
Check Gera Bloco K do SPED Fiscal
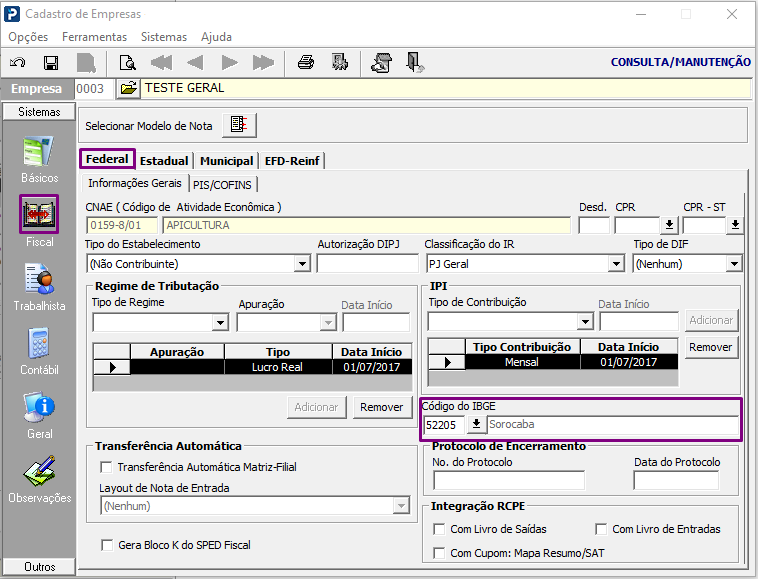coord(107,545)
